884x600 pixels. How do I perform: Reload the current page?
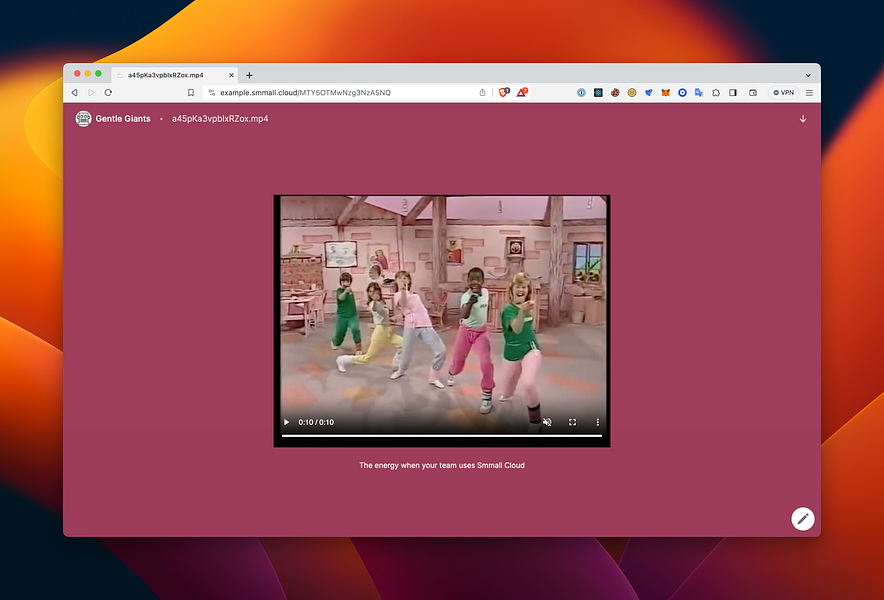(108, 92)
